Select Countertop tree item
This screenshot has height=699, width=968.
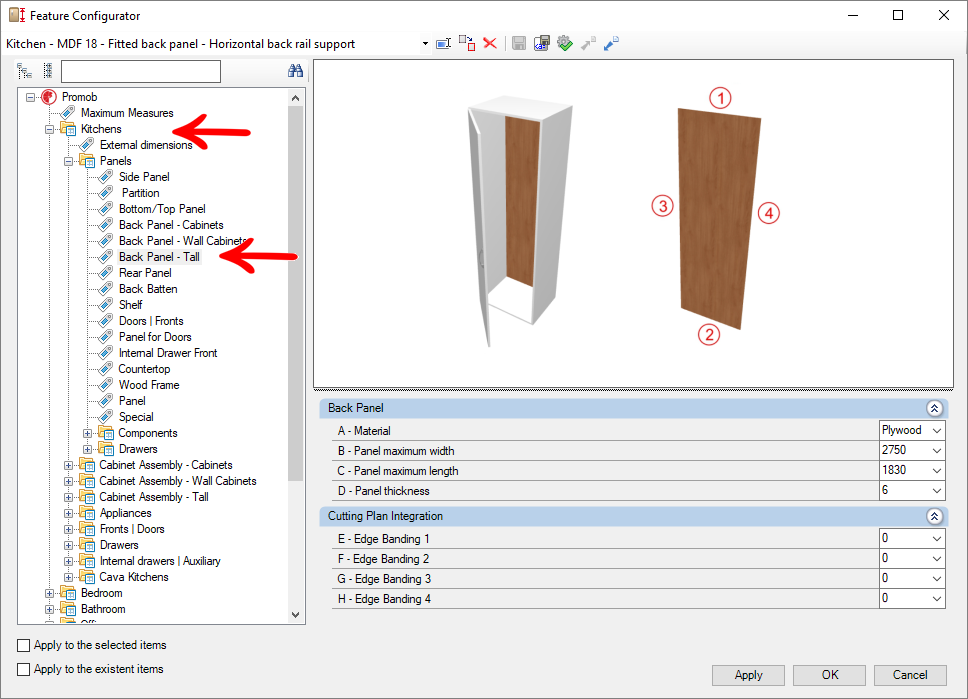click(144, 369)
